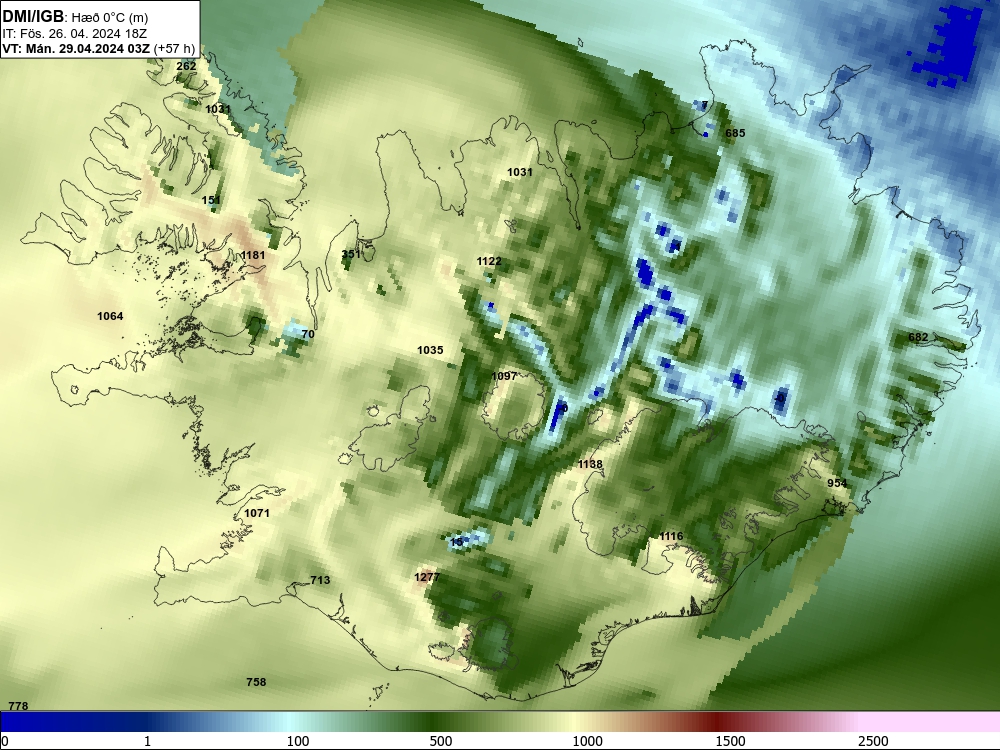The height and width of the screenshot is (750, 1000).
Task: Click the 100 tick on the color scale
Action: [x=298, y=741]
